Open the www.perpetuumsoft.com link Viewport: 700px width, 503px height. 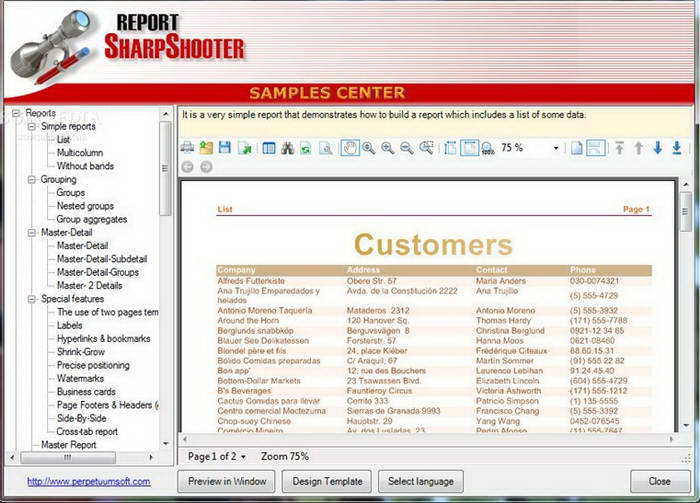88,482
